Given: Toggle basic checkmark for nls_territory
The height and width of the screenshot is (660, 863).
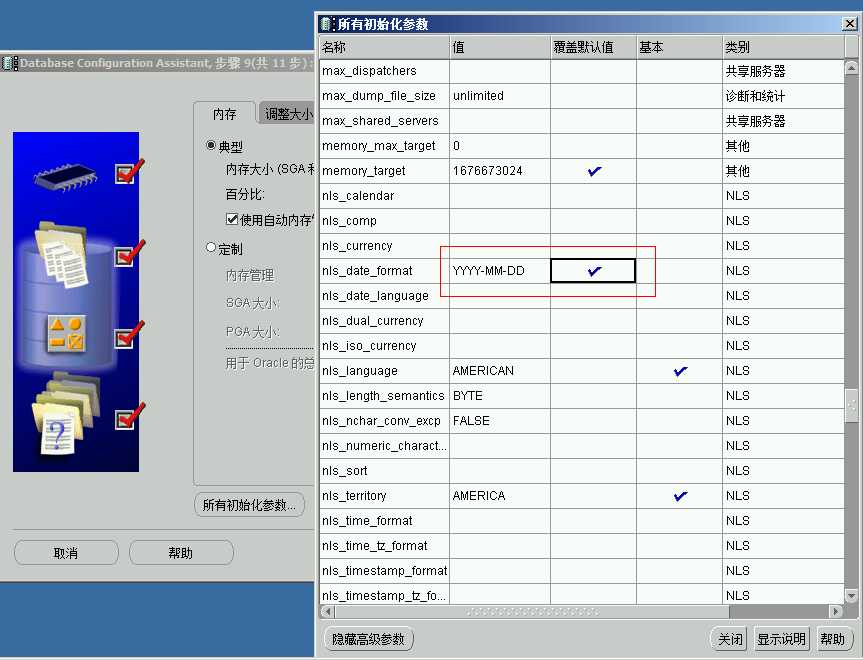Looking at the screenshot, I should tap(680, 496).
